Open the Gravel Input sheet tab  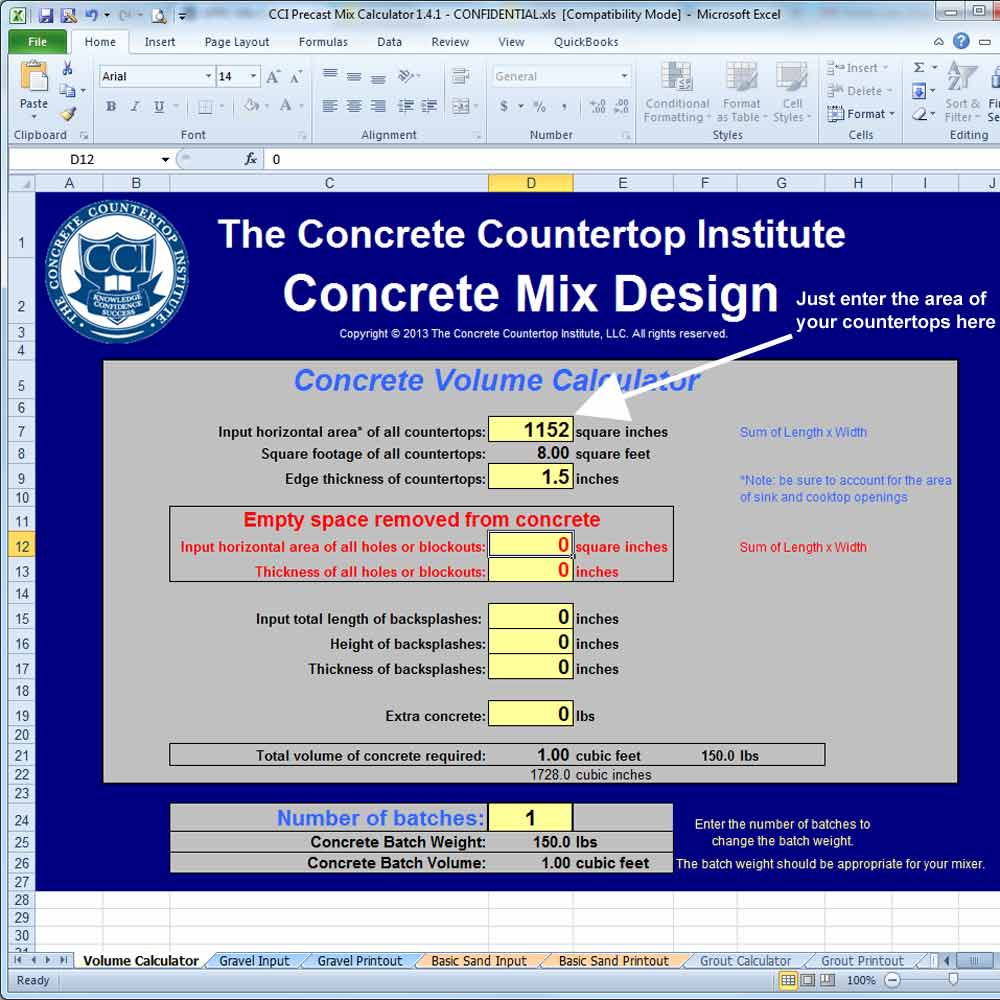[x=254, y=960]
